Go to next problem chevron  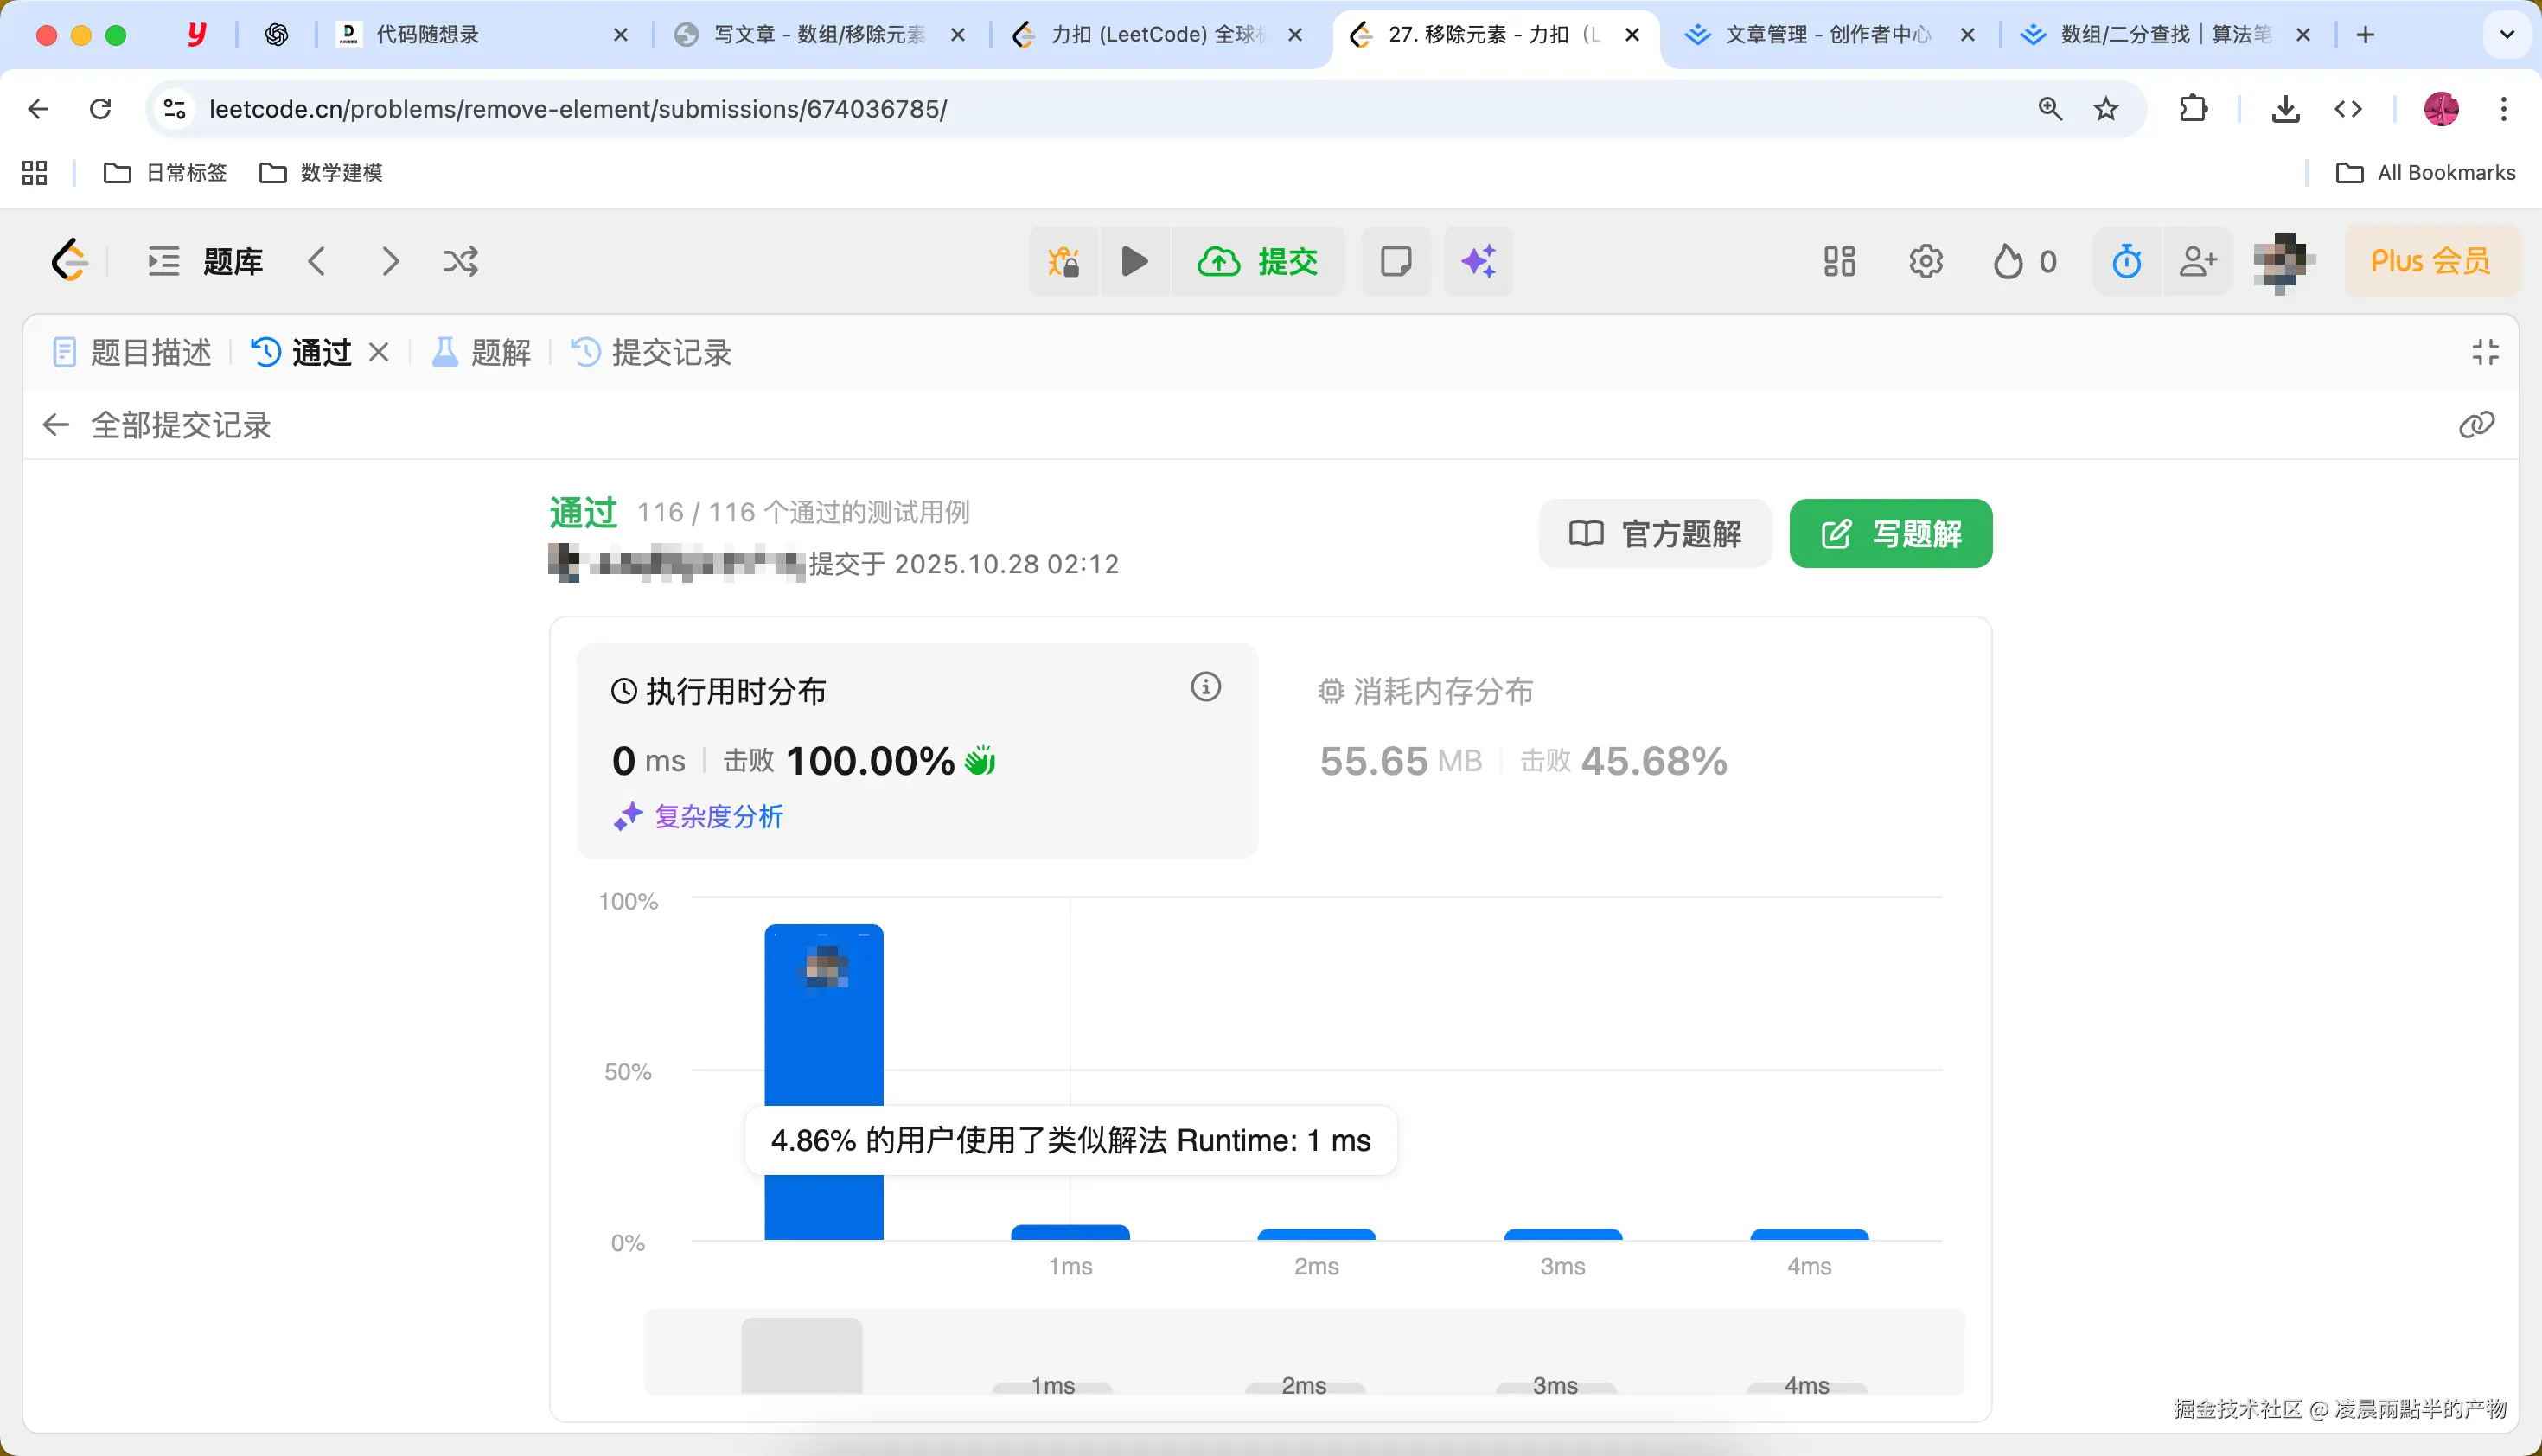390,262
